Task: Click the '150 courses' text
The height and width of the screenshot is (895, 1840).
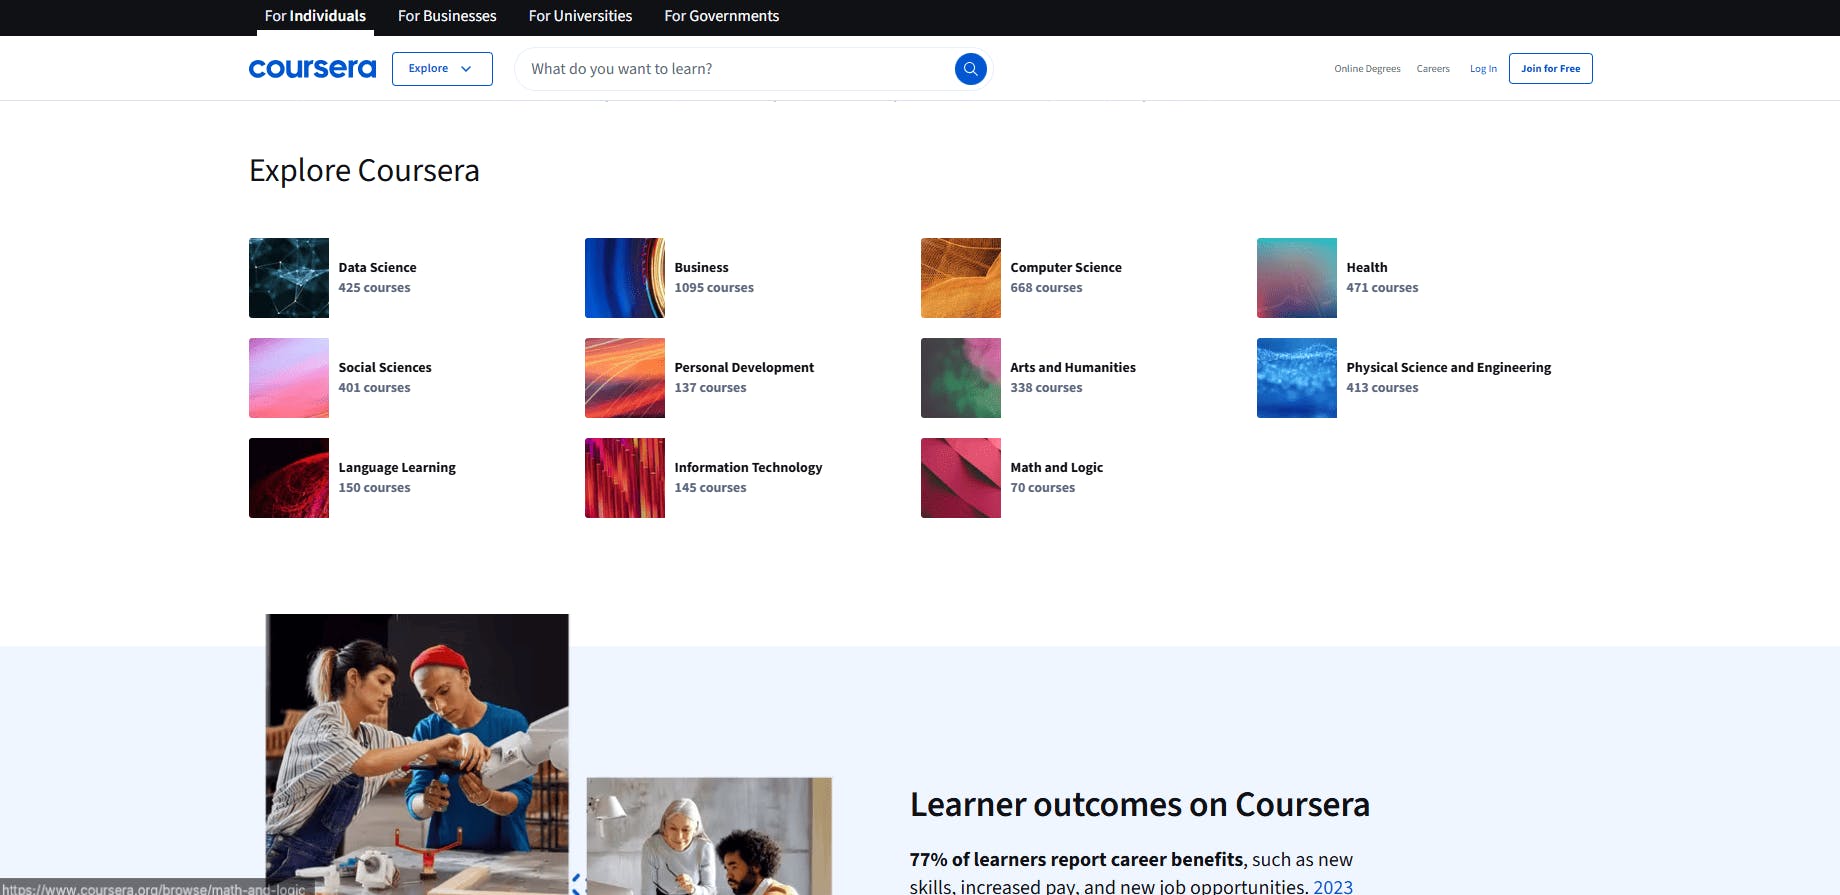Action: tap(374, 488)
